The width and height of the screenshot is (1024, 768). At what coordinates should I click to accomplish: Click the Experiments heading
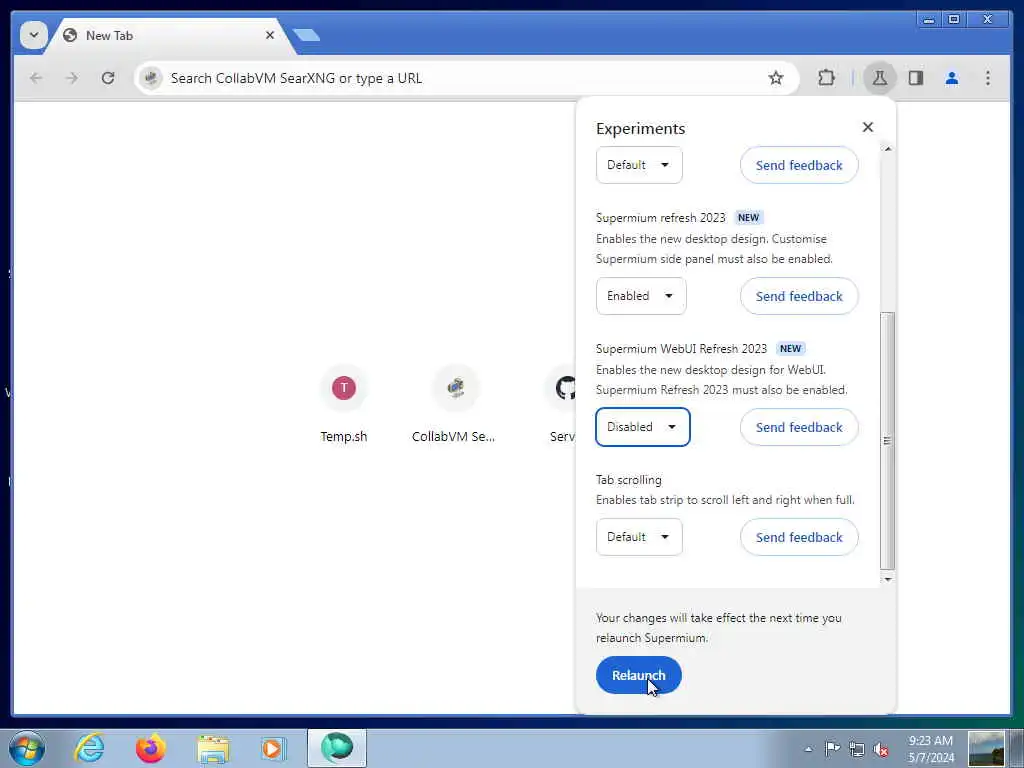[640, 129]
